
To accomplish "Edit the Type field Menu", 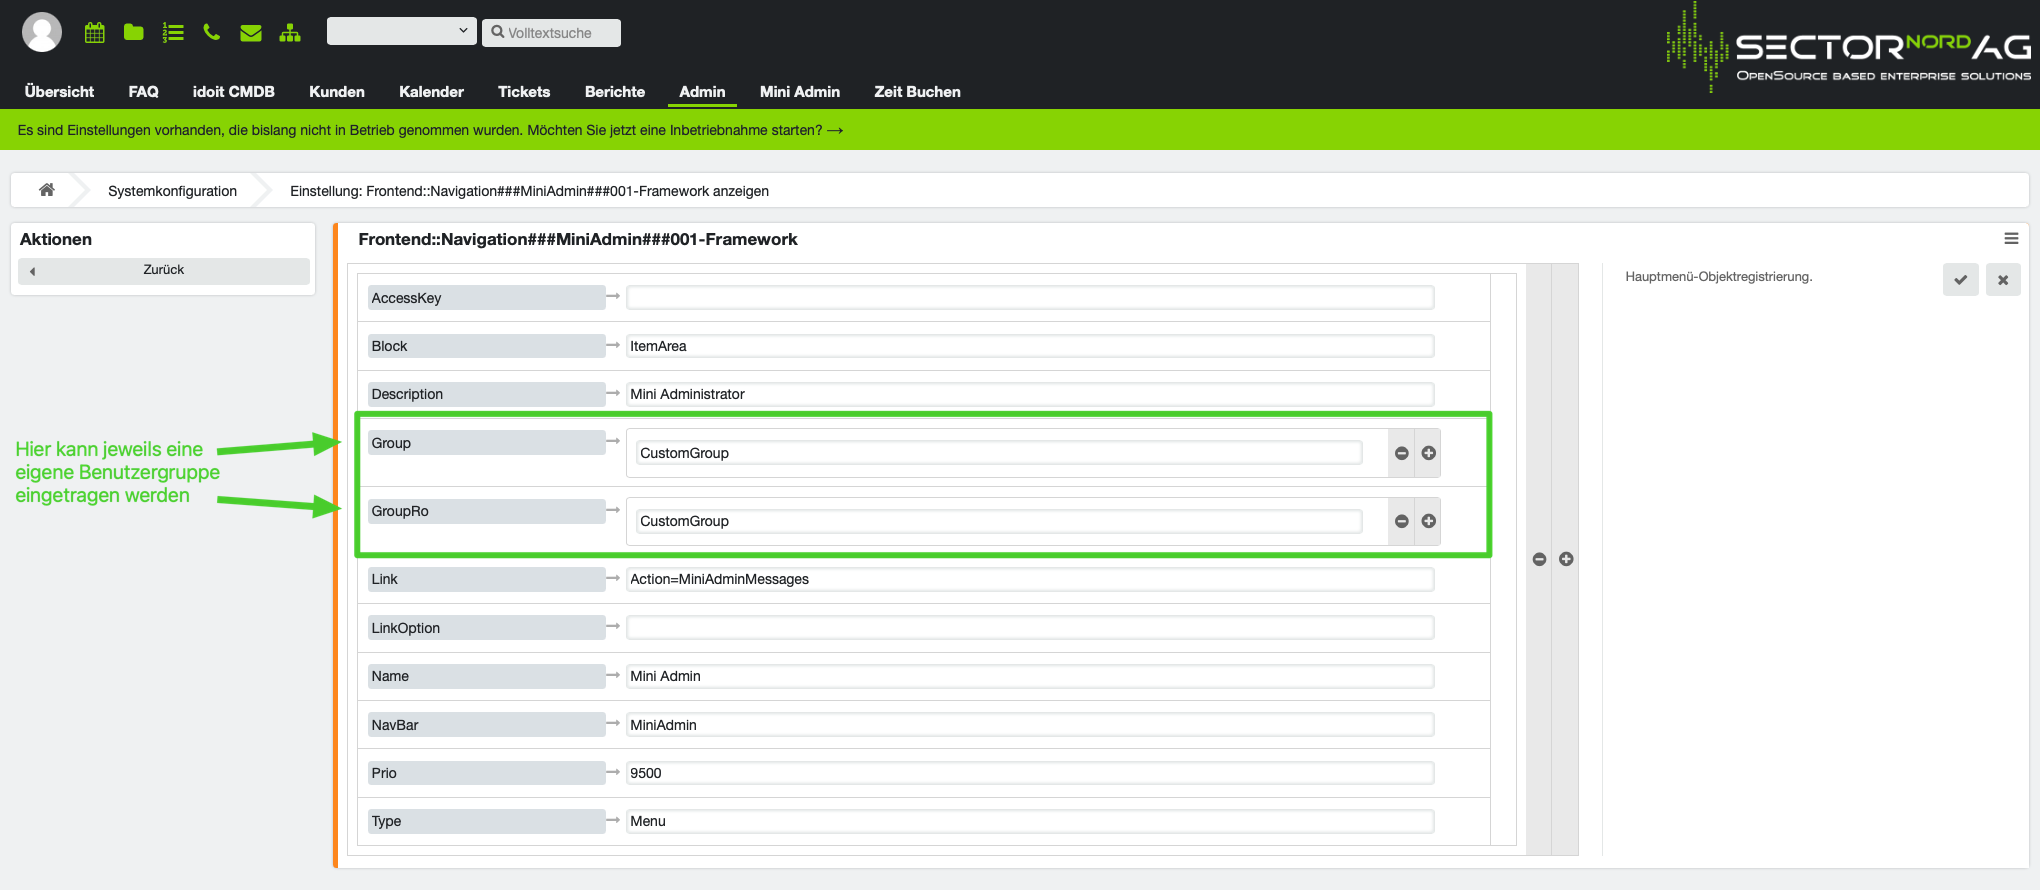I will click(1030, 821).
